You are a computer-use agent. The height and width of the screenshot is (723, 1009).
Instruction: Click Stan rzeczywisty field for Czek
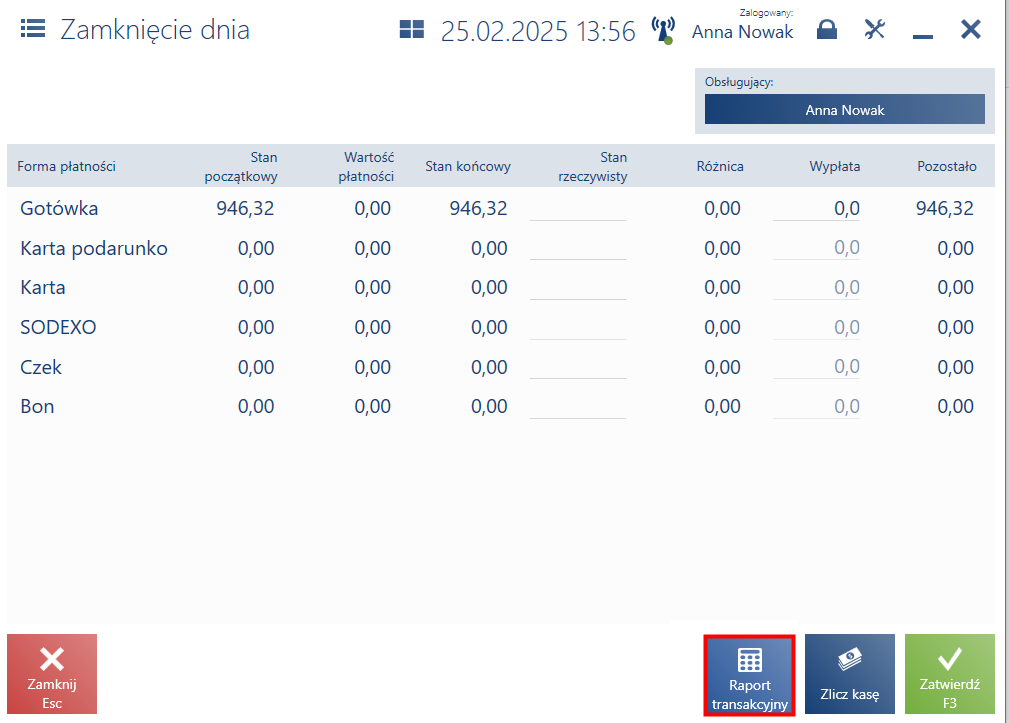578,367
